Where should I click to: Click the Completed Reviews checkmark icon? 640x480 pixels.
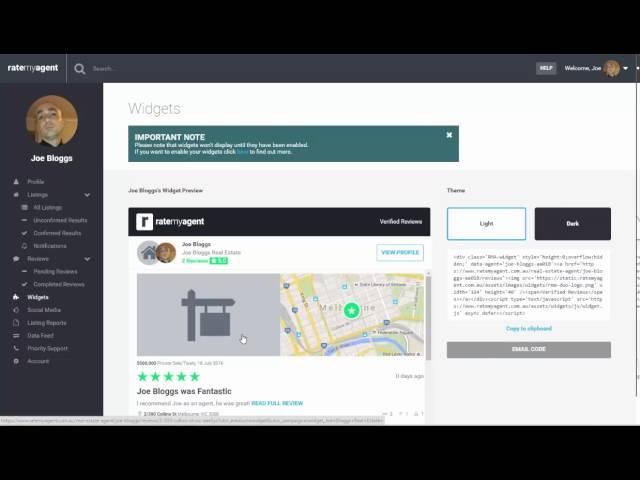coord(24,284)
